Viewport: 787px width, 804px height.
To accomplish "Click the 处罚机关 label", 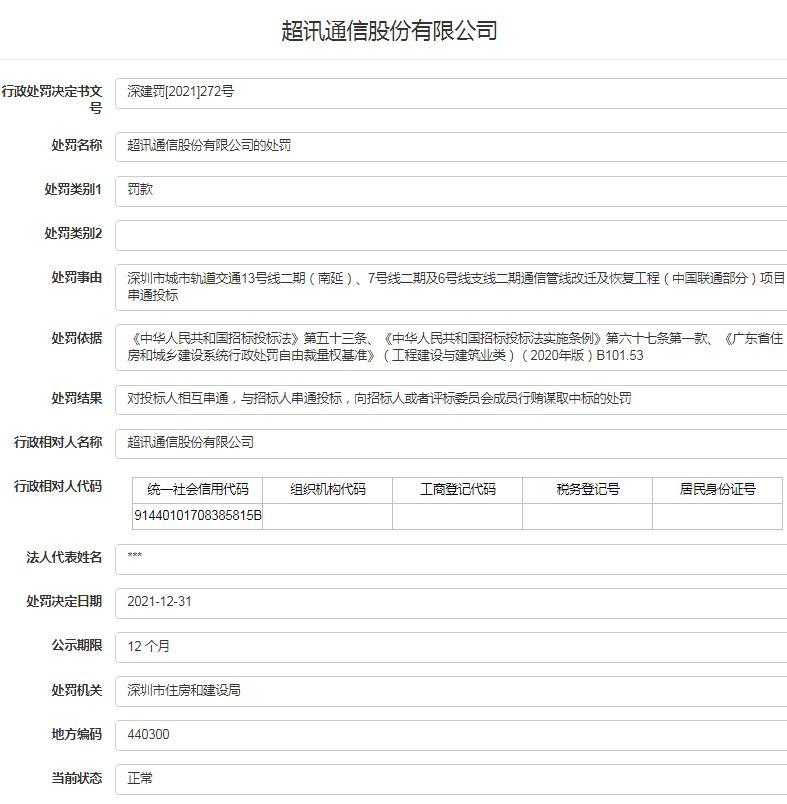I will tap(77, 691).
